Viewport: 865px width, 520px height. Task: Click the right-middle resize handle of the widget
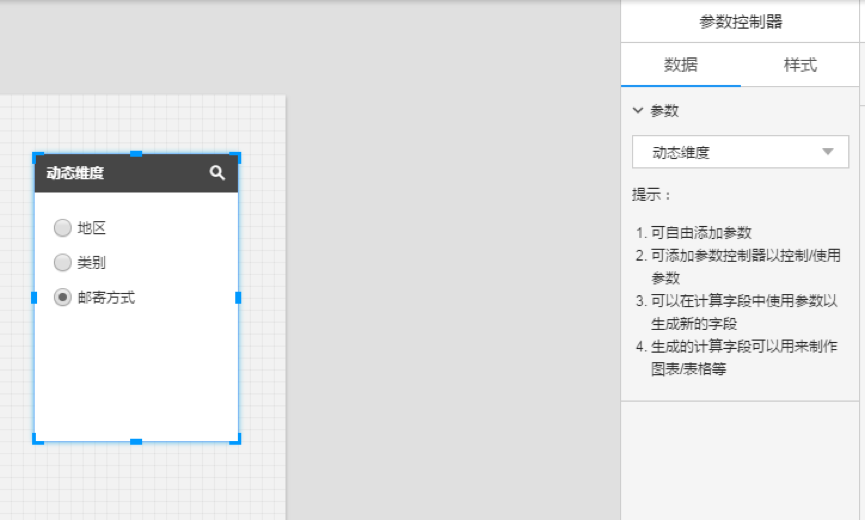[x=238, y=297]
